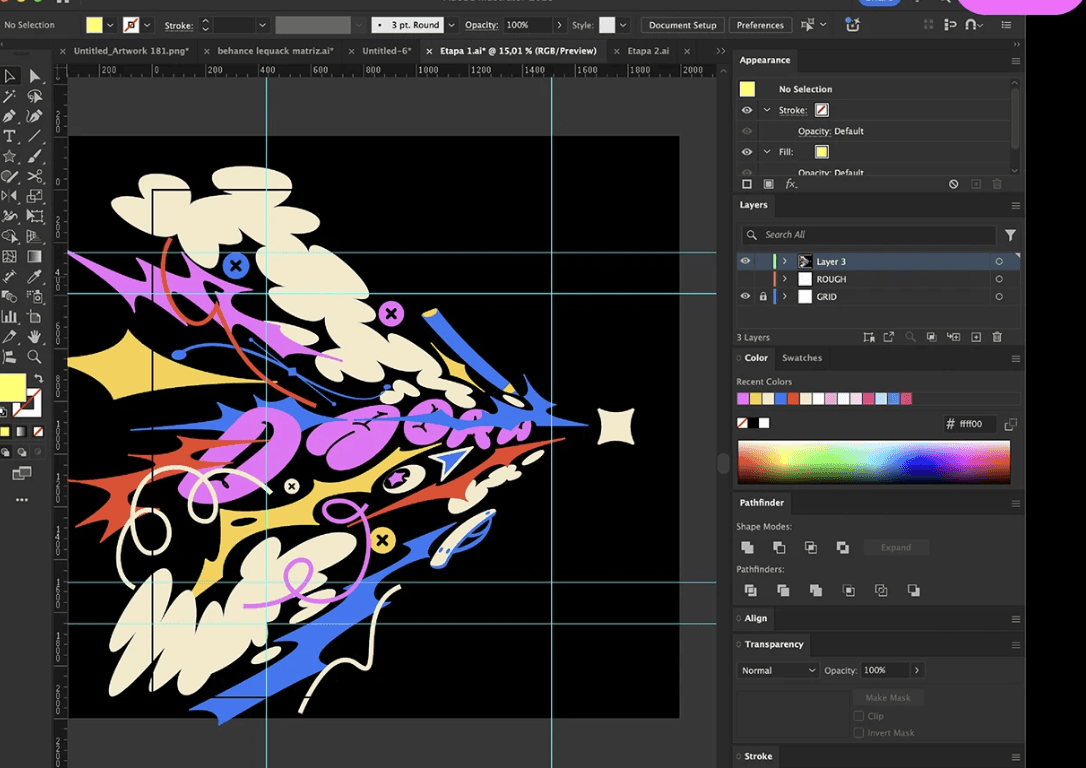Screen dimensions: 1086x768
Task: Click the layers filter funnel icon
Action: pyautogui.click(x=1011, y=235)
